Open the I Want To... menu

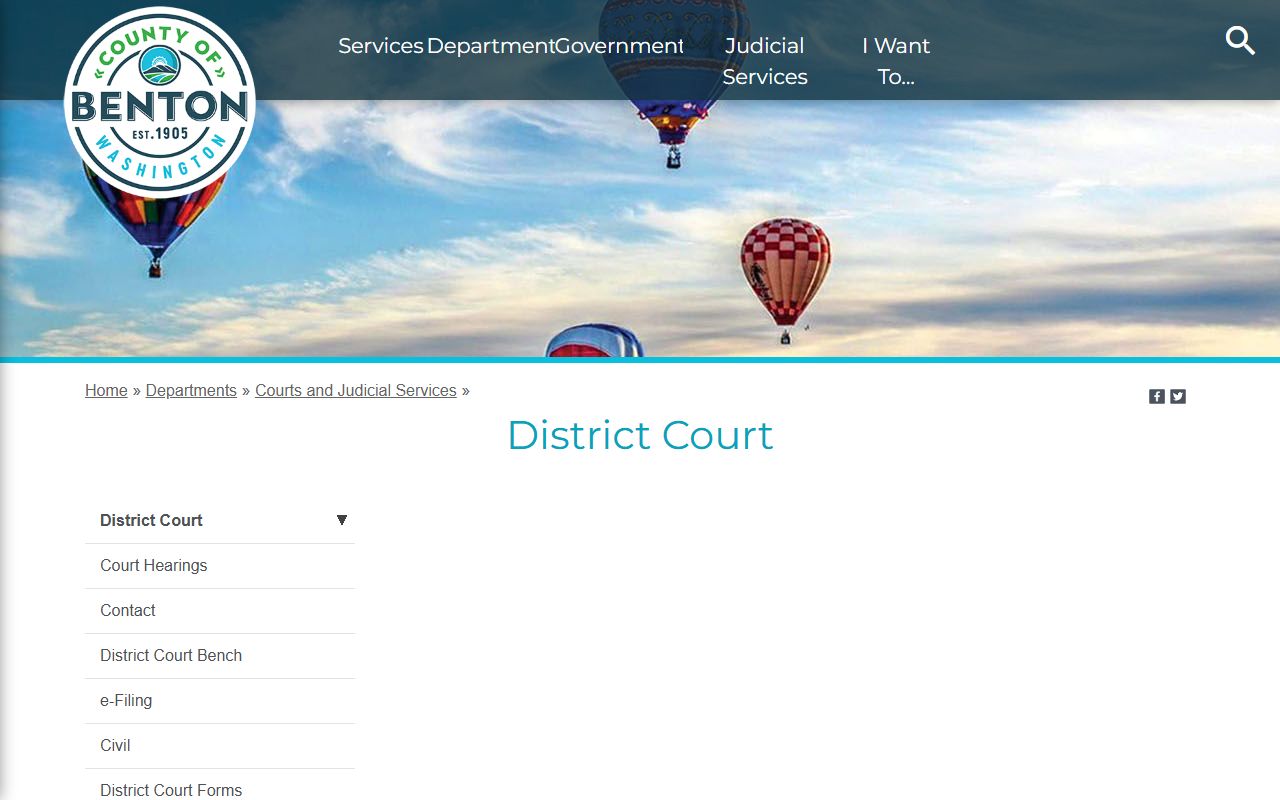pos(896,61)
